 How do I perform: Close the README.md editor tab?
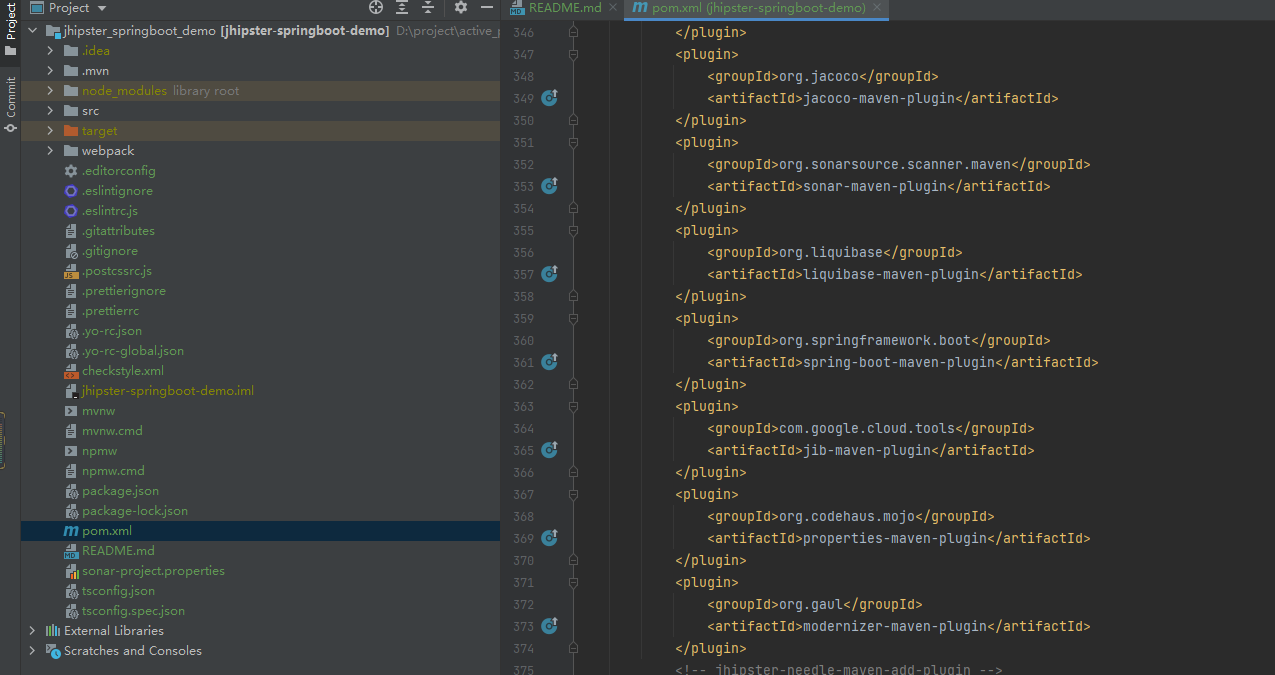click(x=613, y=8)
